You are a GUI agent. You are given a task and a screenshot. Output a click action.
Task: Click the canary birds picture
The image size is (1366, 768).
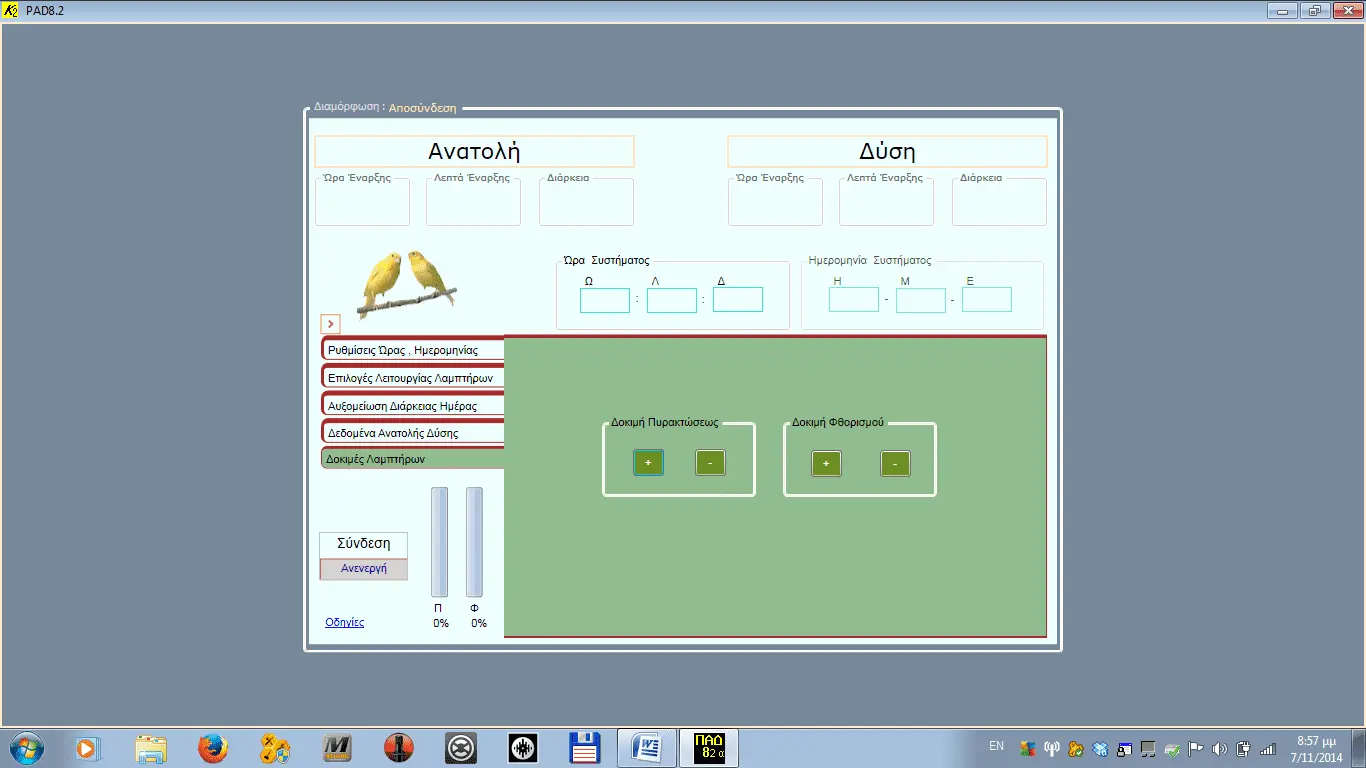point(407,283)
